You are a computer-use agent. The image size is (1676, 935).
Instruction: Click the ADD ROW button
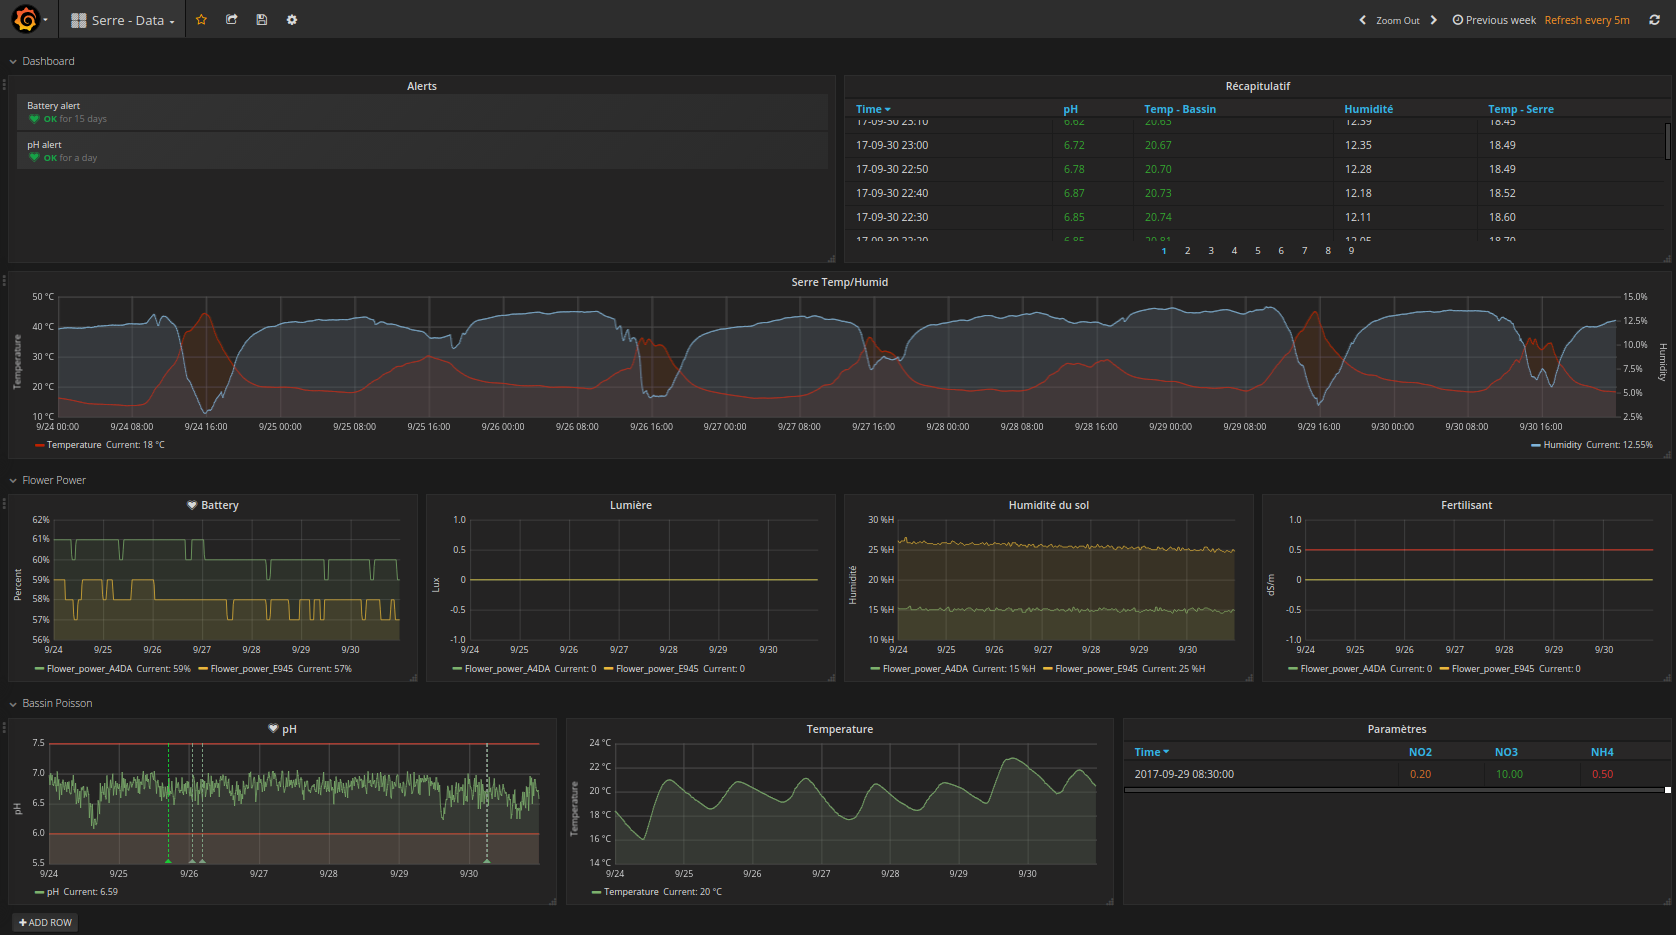(x=45, y=922)
